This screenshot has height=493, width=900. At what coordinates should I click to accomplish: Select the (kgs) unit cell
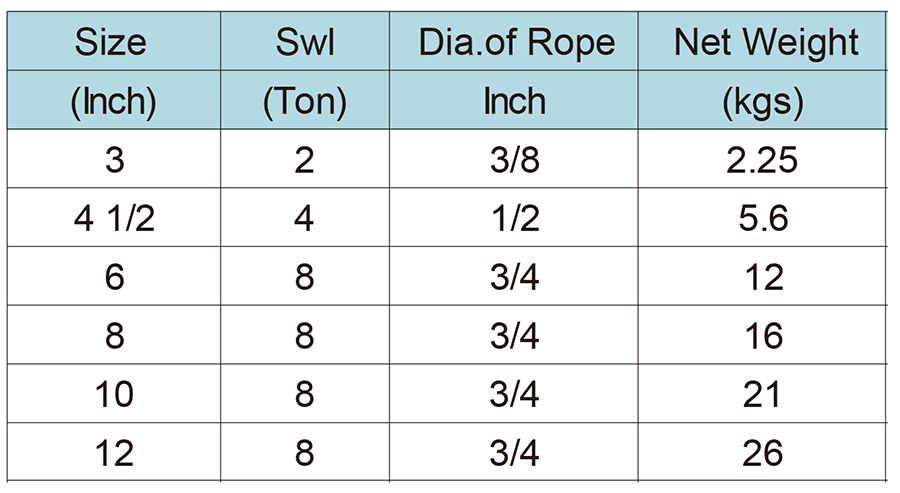(x=762, y=100)
